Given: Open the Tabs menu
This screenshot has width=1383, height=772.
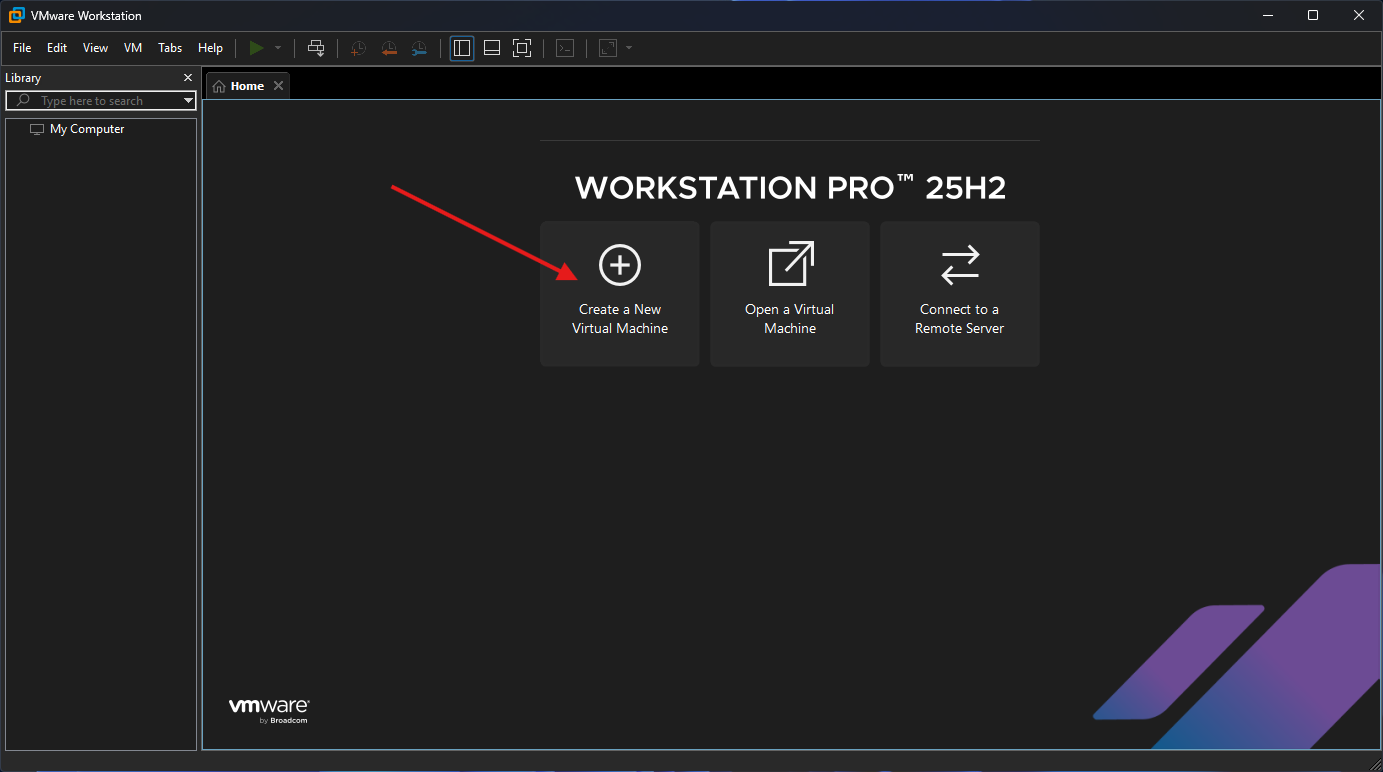Looking at the screenshot, I should [x=170, y=48].
